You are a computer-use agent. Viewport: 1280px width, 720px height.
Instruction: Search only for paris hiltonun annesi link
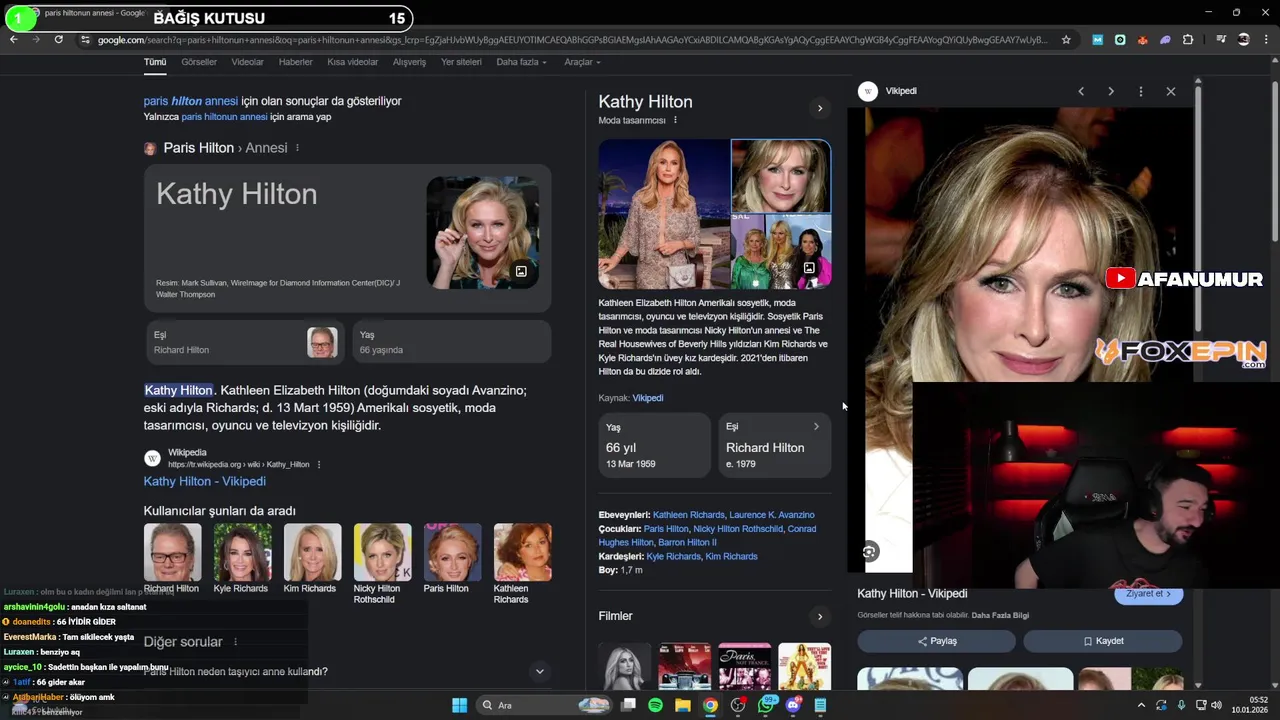[224, 117]
